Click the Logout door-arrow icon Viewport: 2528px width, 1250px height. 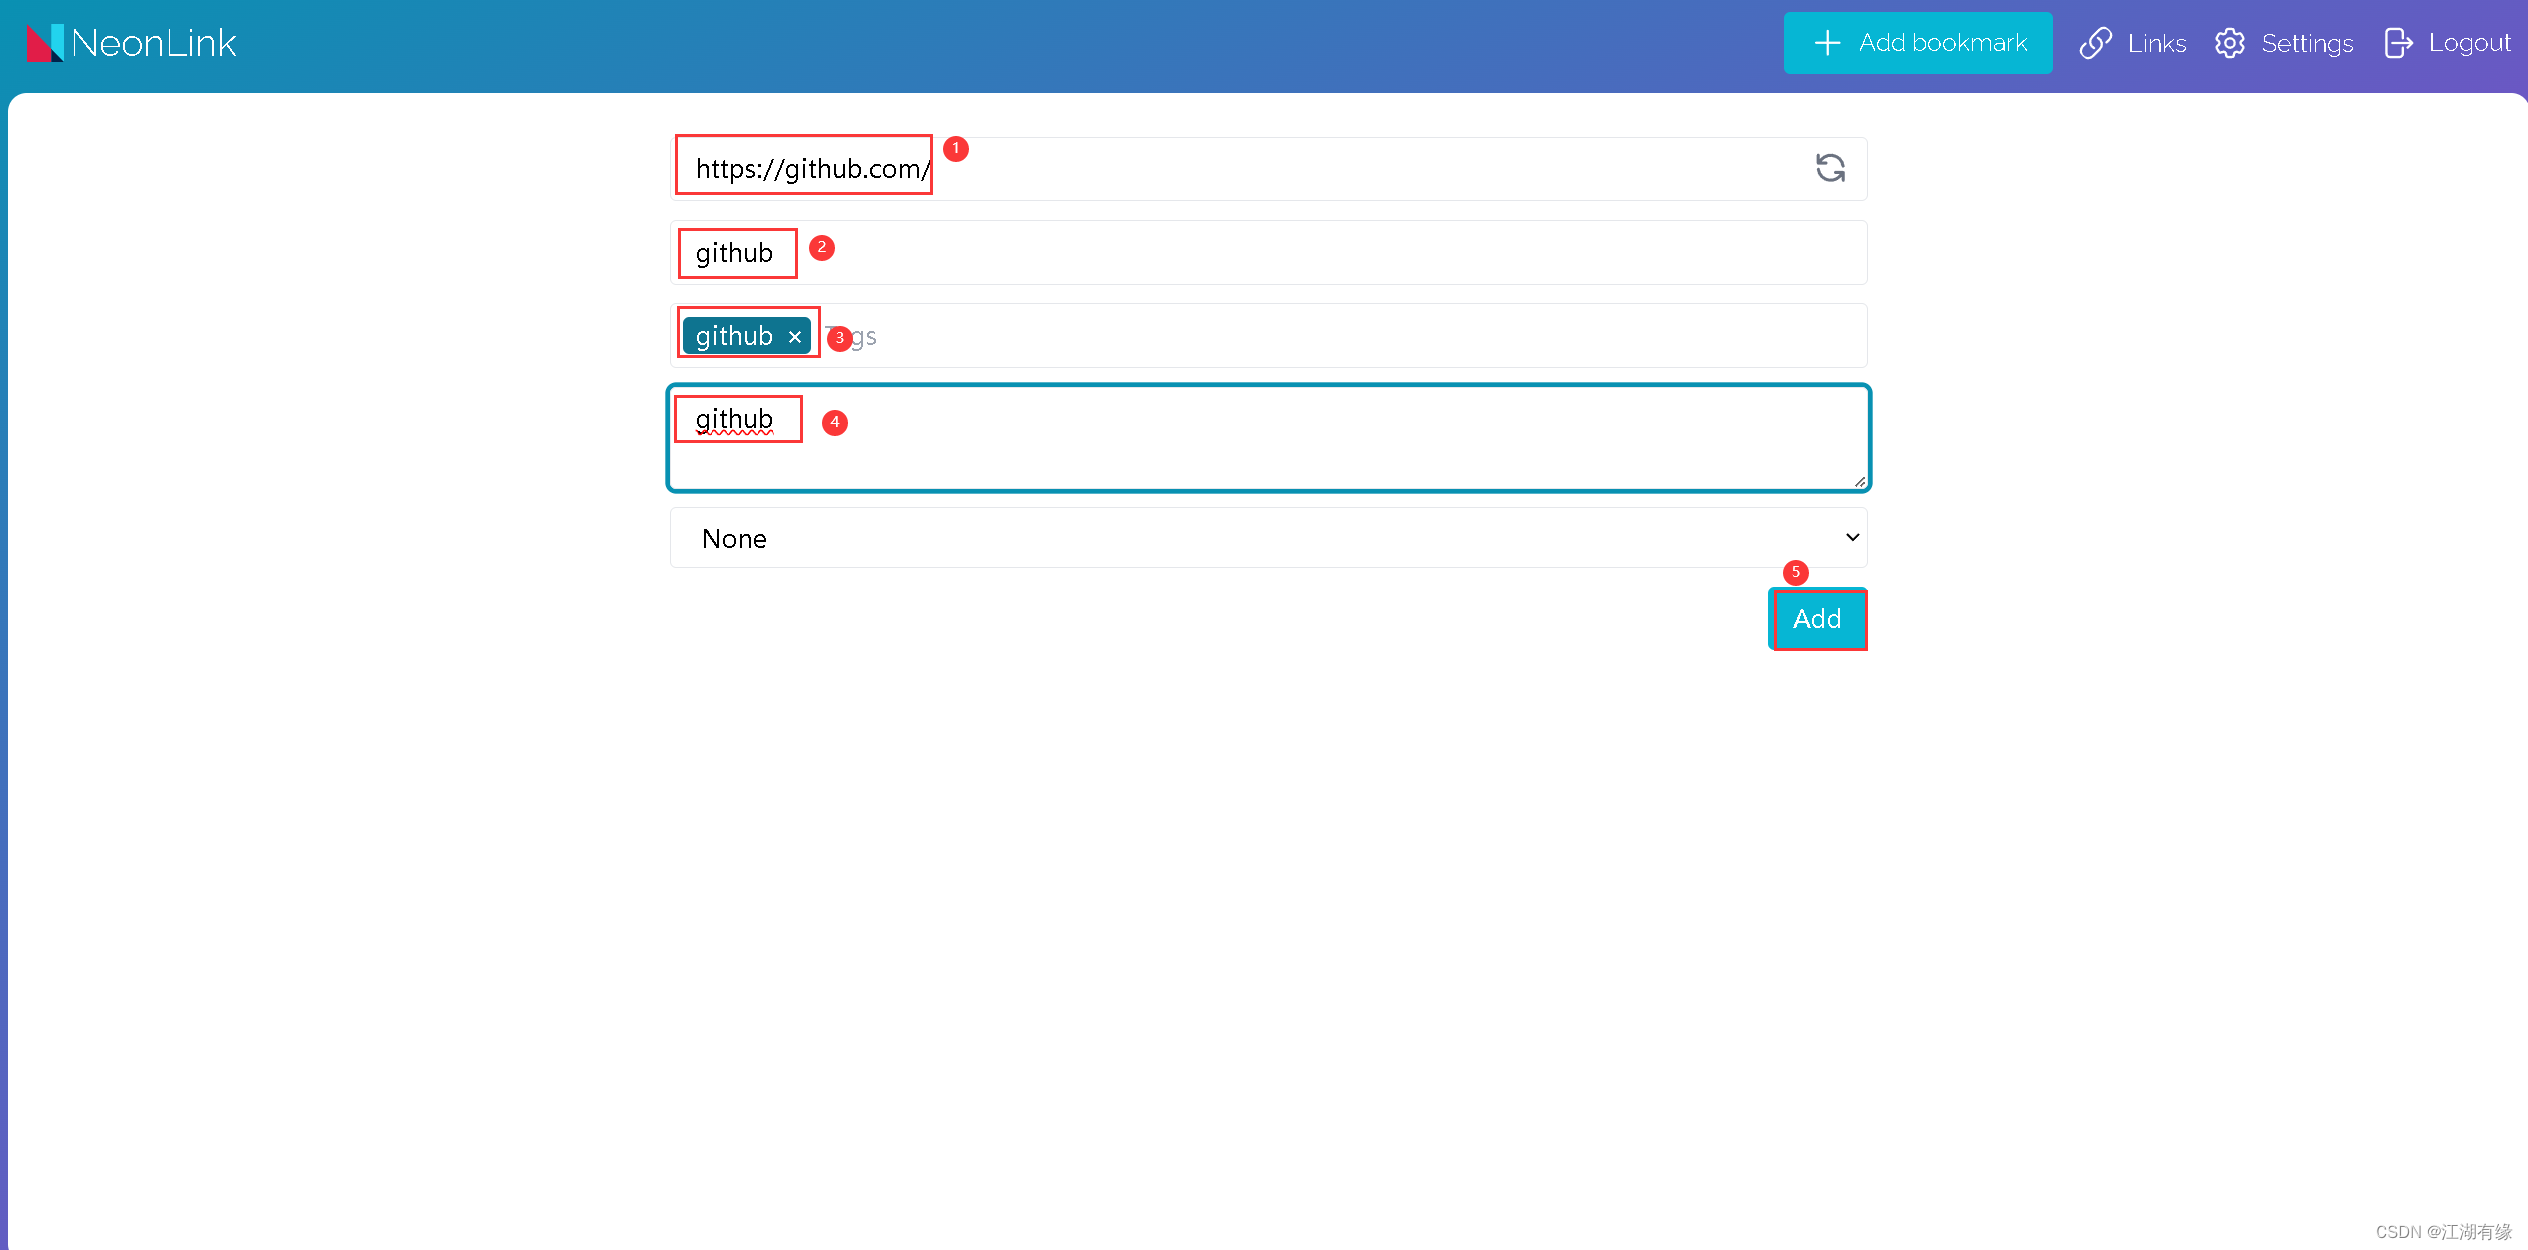(2397, 43)
